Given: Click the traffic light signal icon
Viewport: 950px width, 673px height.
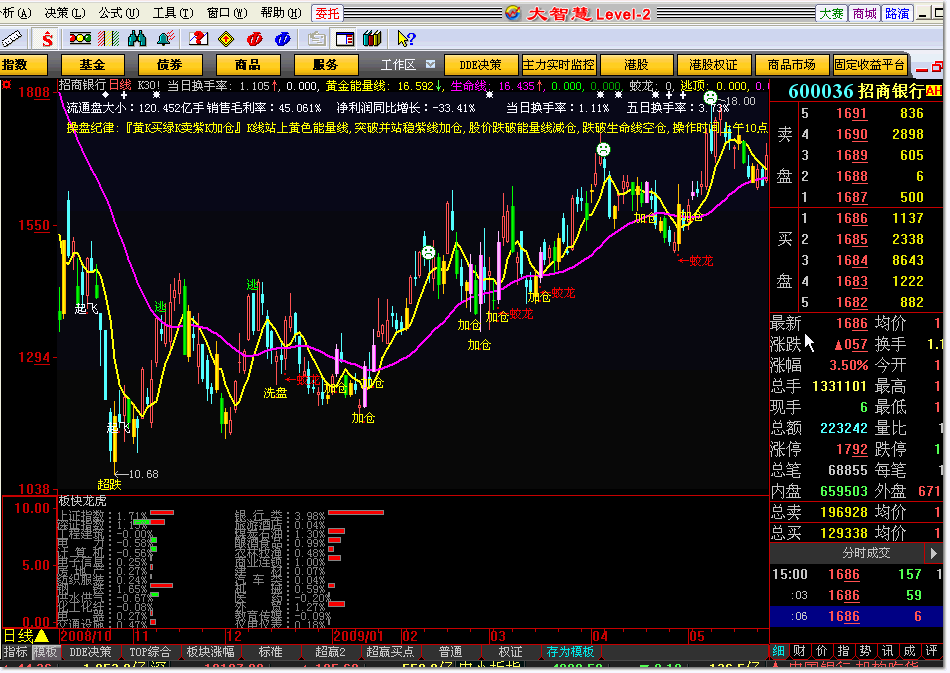Looking at the screenshot, I should [x=80, y=39].
